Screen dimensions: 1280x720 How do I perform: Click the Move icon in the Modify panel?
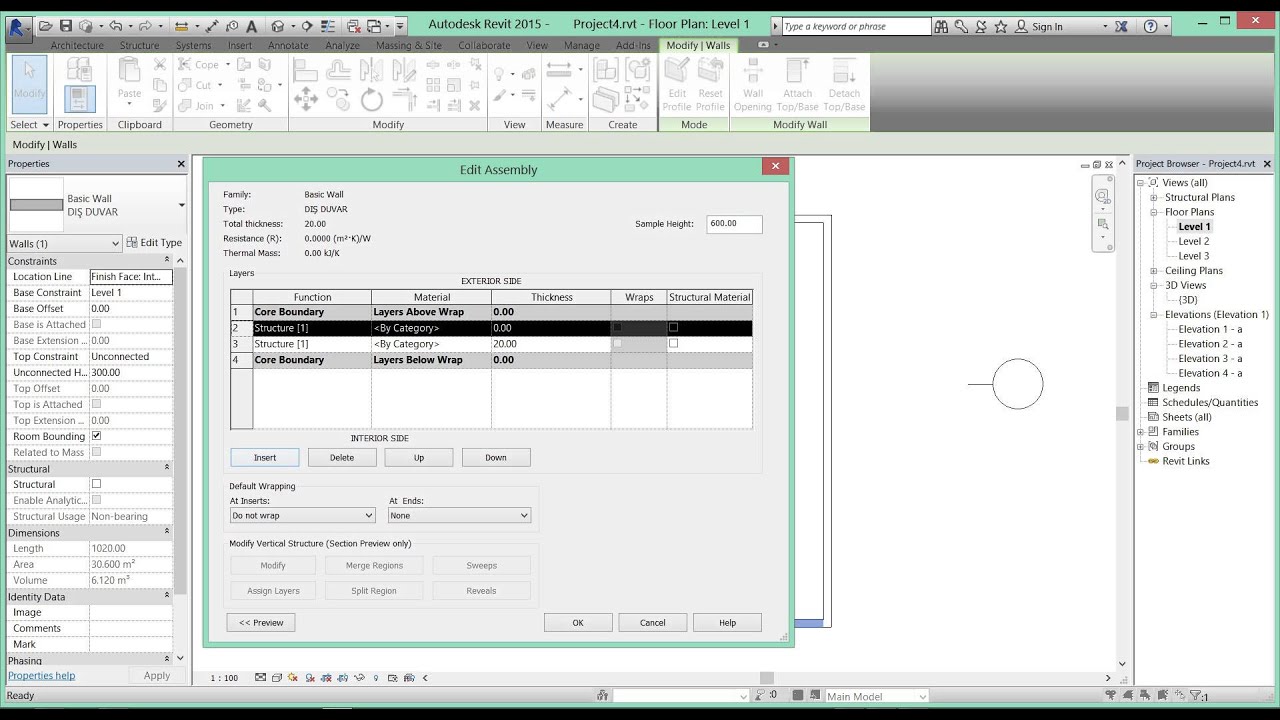[306, 98]
